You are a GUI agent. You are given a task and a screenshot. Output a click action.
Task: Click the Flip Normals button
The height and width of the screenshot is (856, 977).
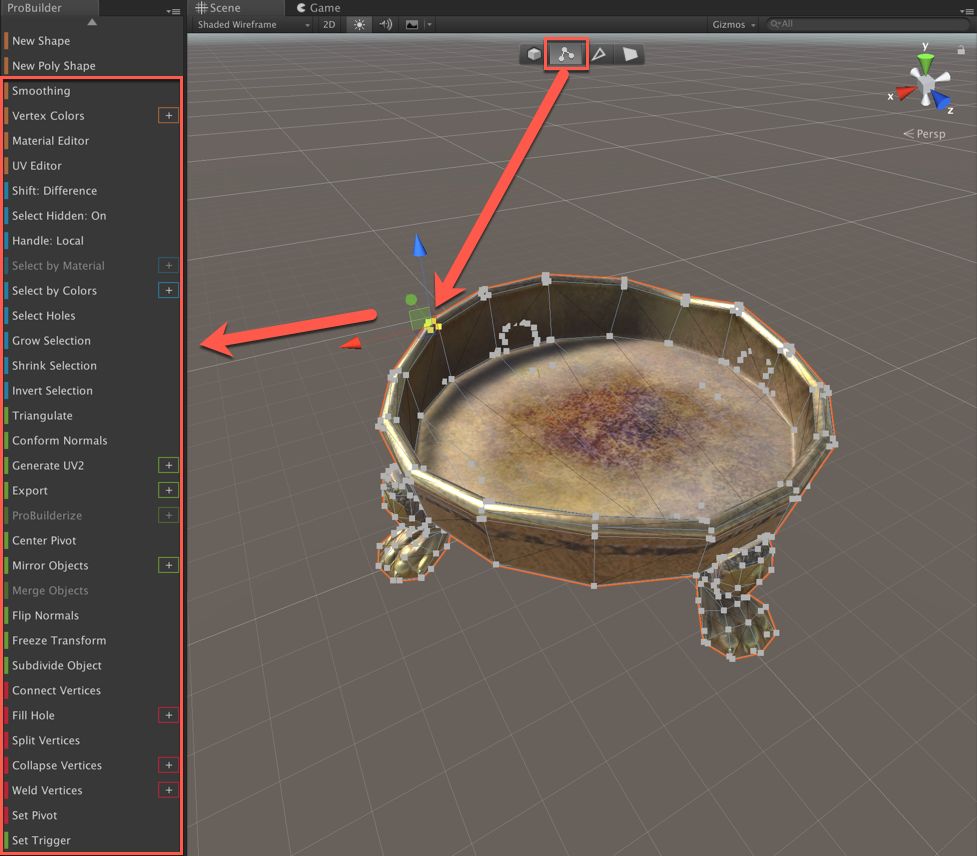tap(48, 615)
